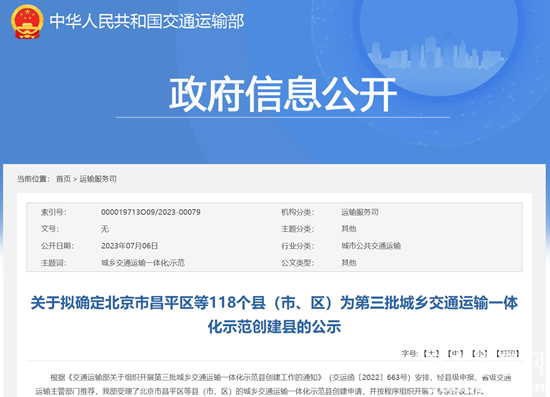Set font size to 中

tap(455, 353)
